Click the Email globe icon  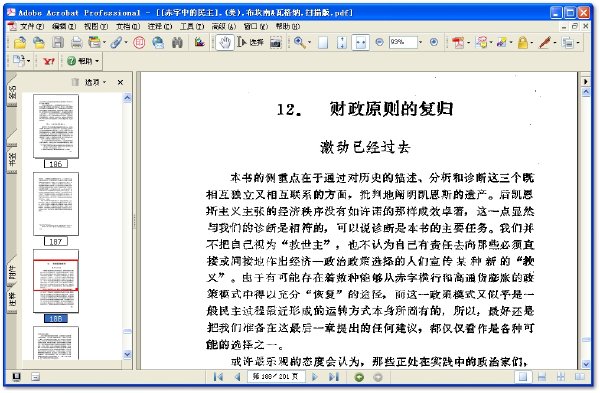tap(158, 42)
